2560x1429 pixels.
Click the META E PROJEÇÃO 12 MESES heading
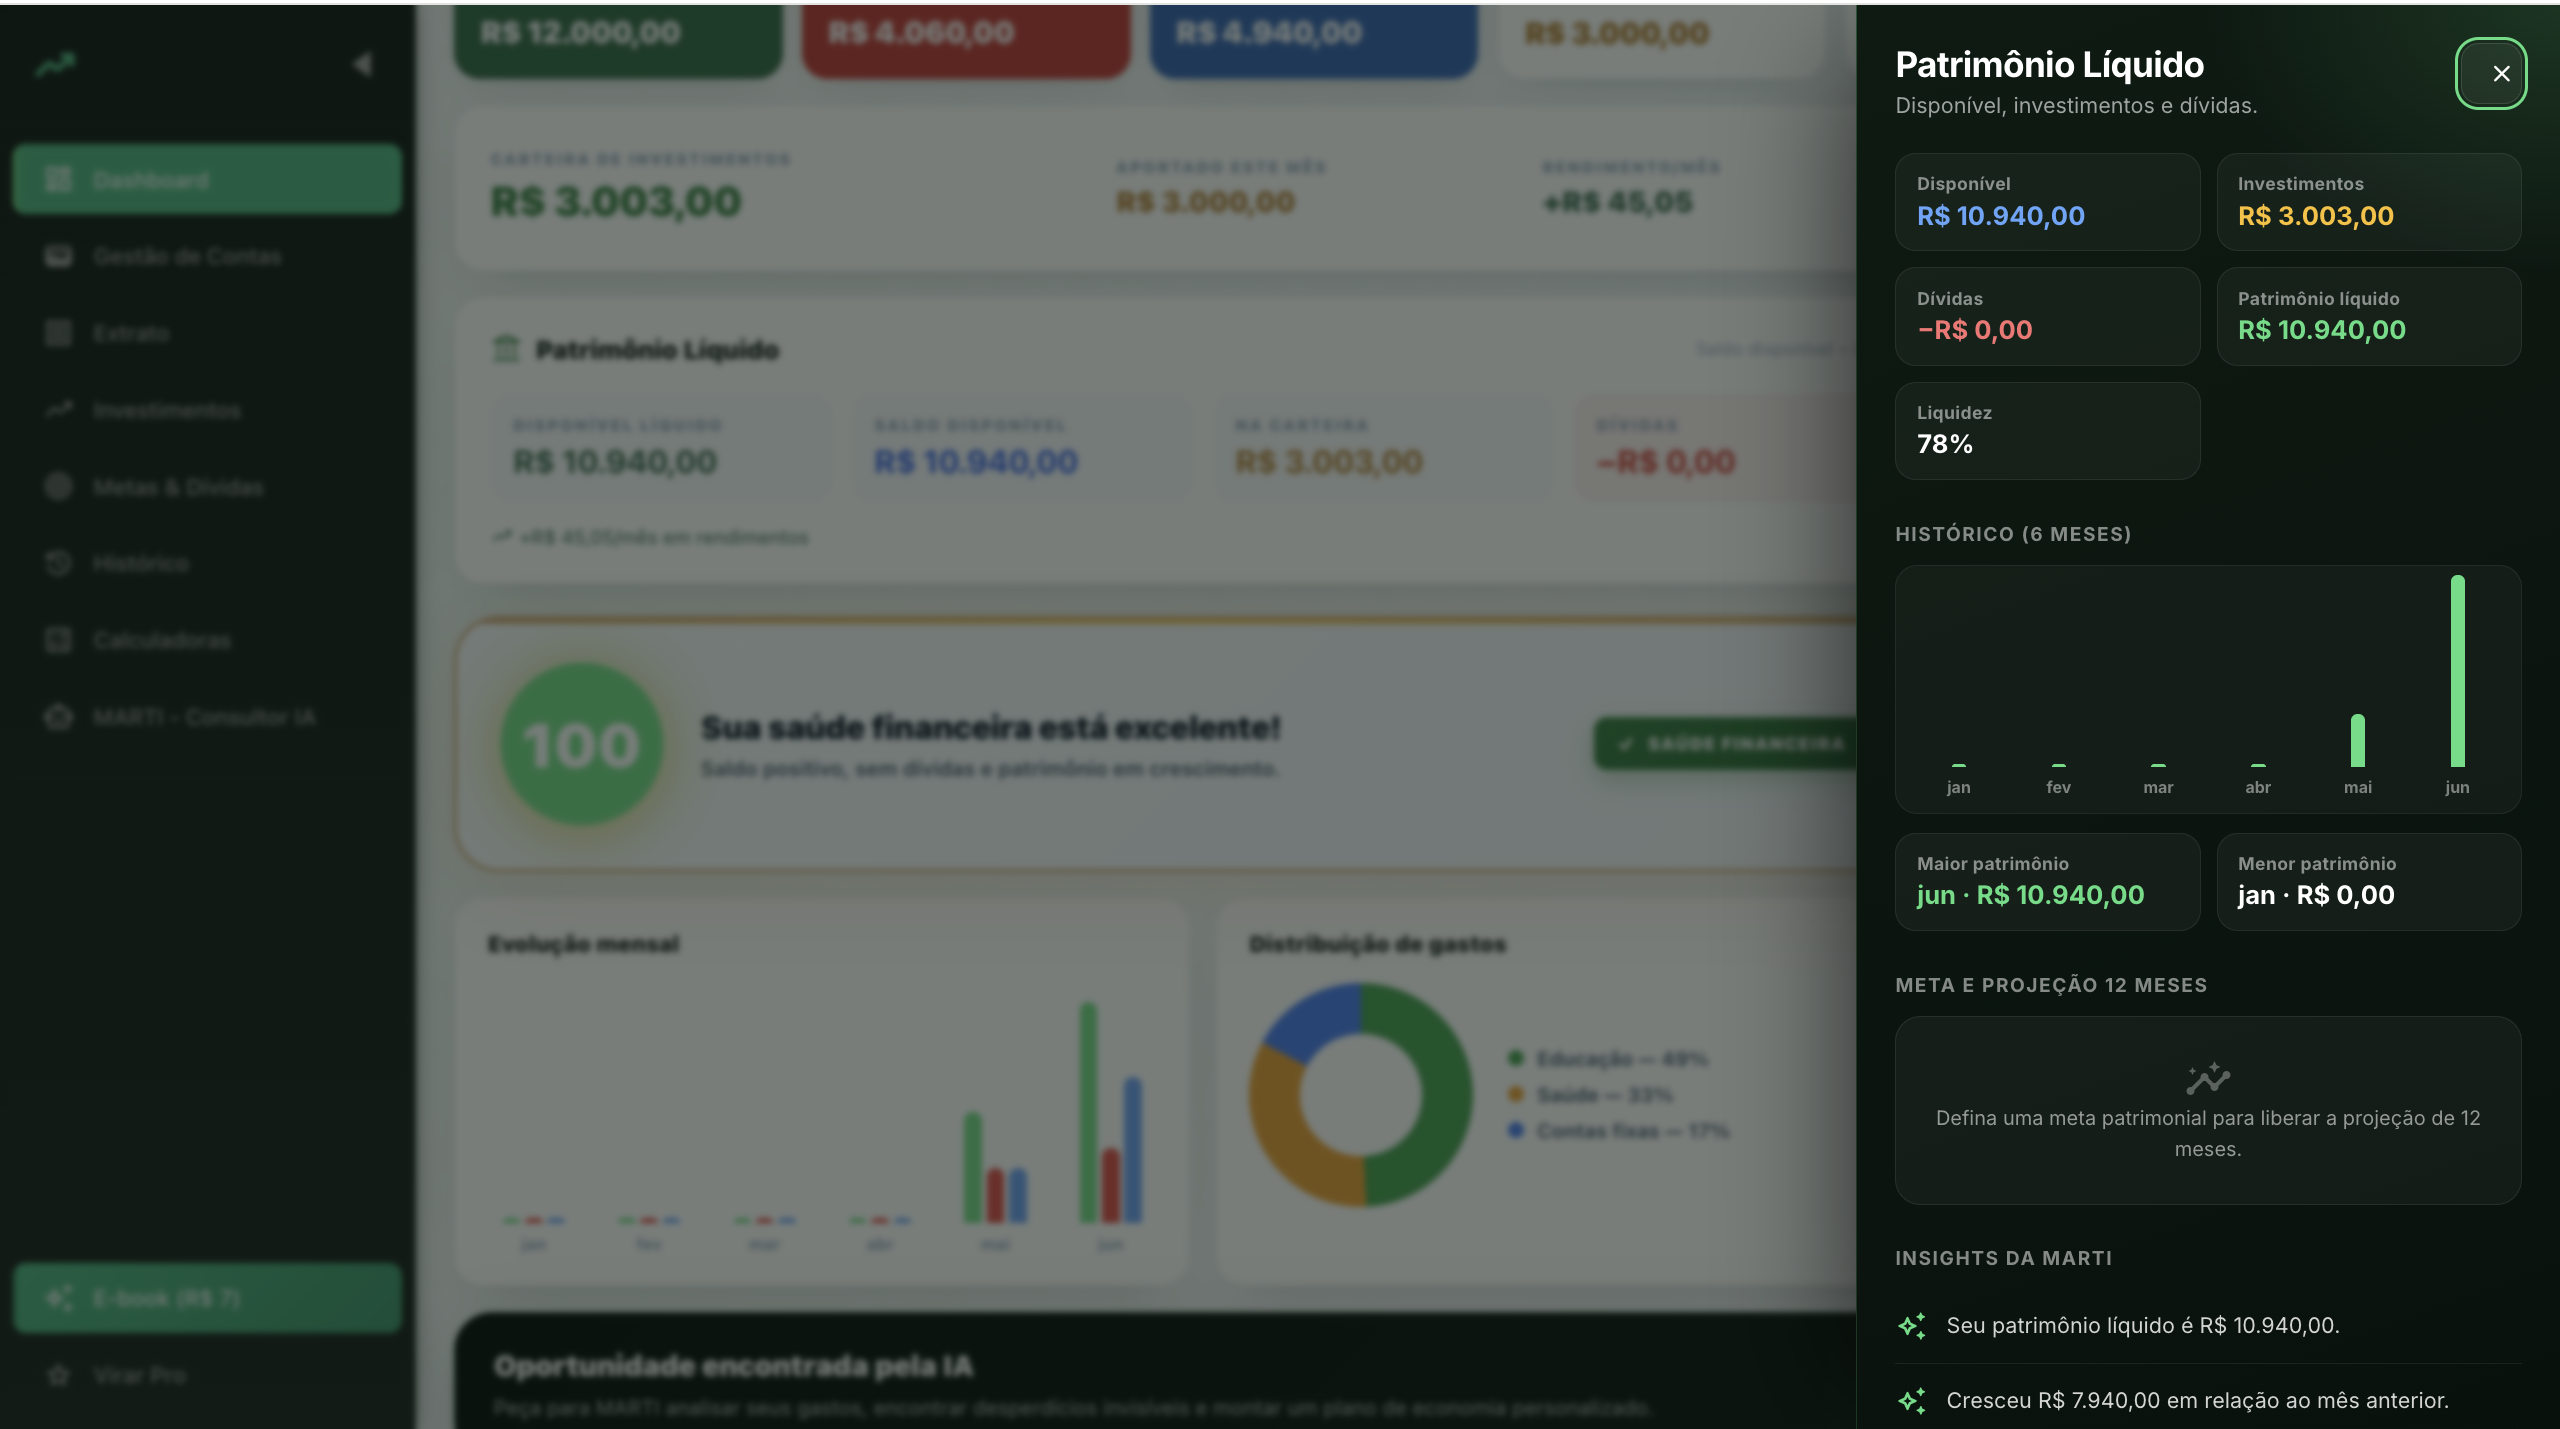click(x=2051, y=985)
